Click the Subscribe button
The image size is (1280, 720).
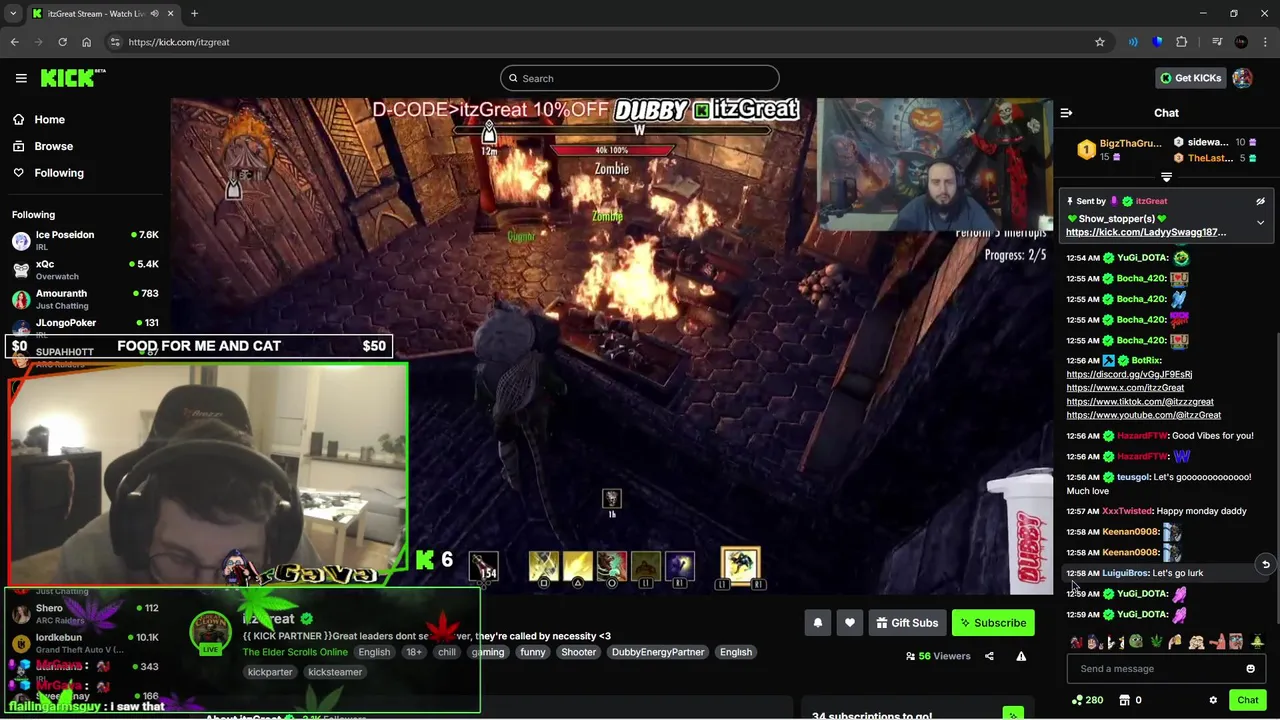click(x=993, y=623)
